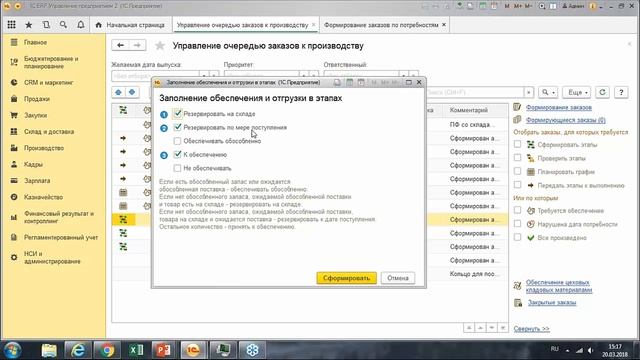Switch to Начальная страница tab
This screenshot has height=360, width=640.
coord(131,25)
